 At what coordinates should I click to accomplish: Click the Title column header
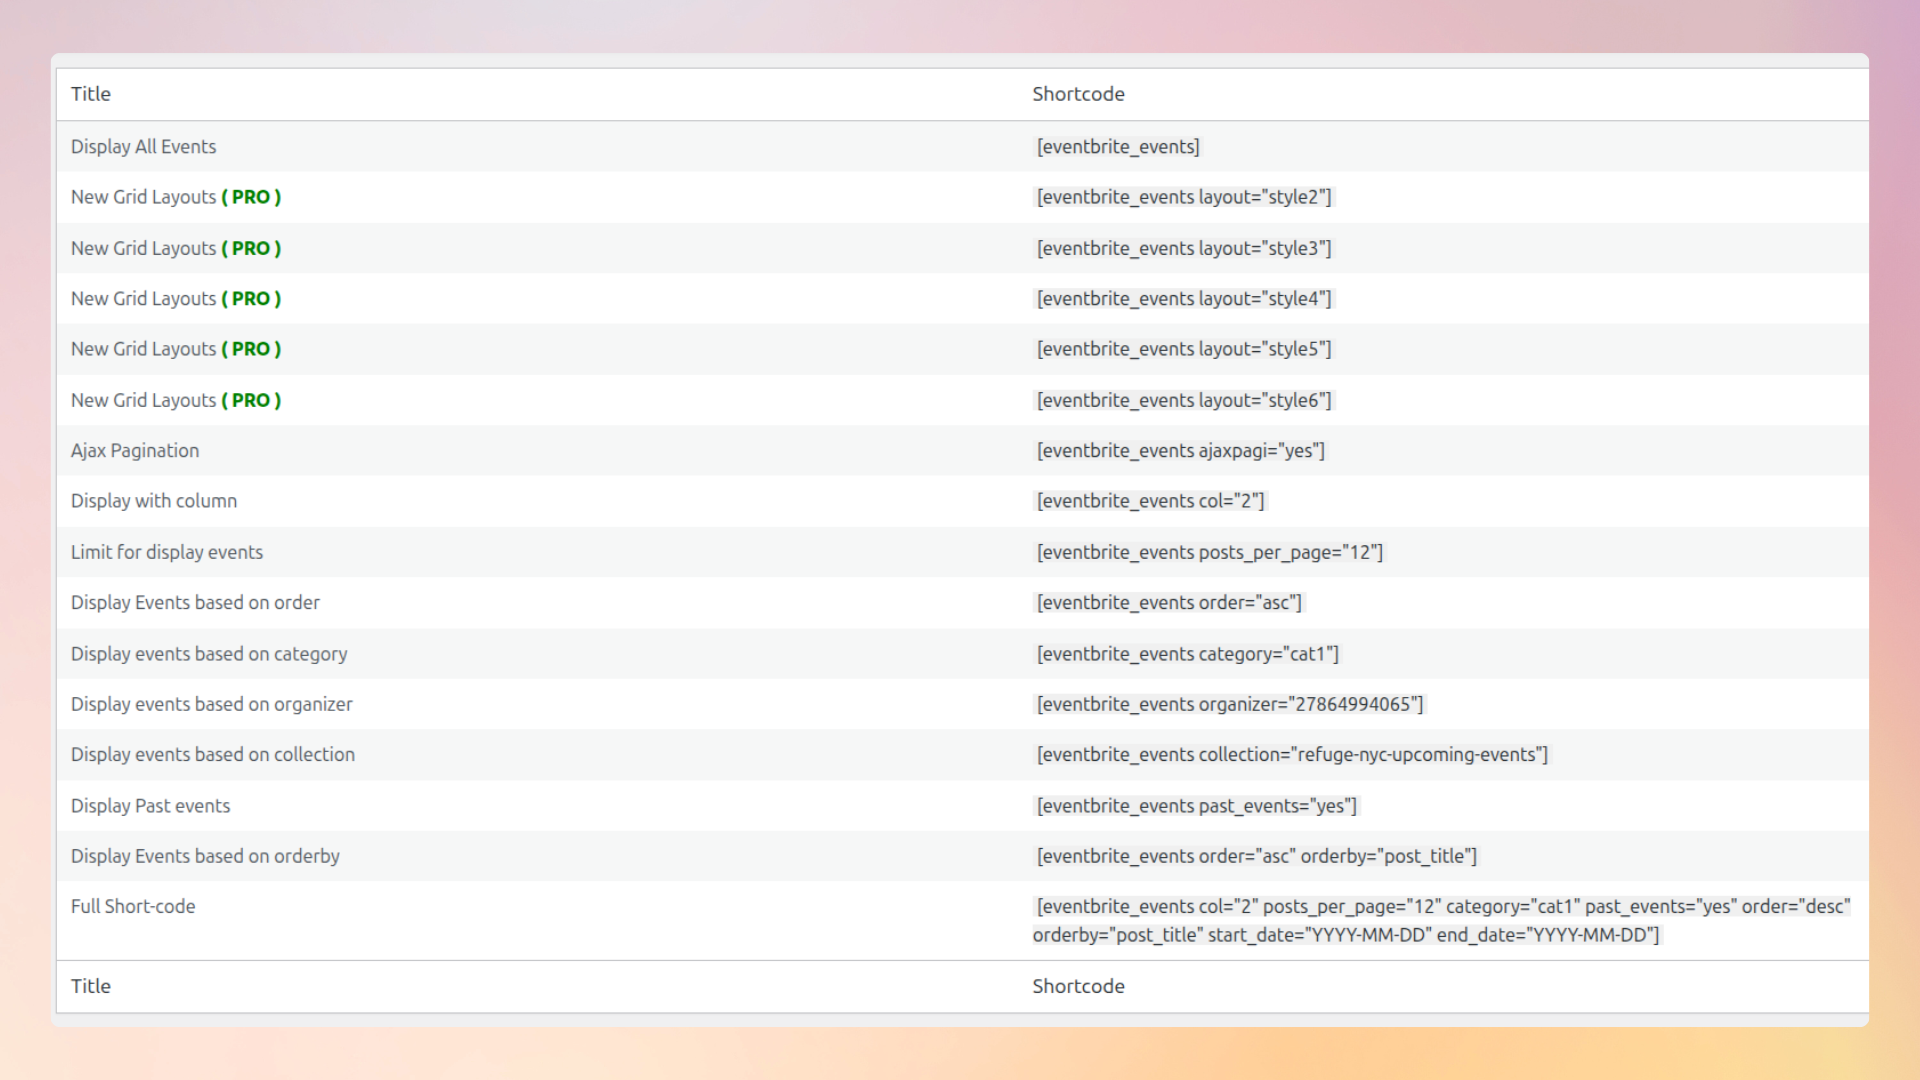90,93
